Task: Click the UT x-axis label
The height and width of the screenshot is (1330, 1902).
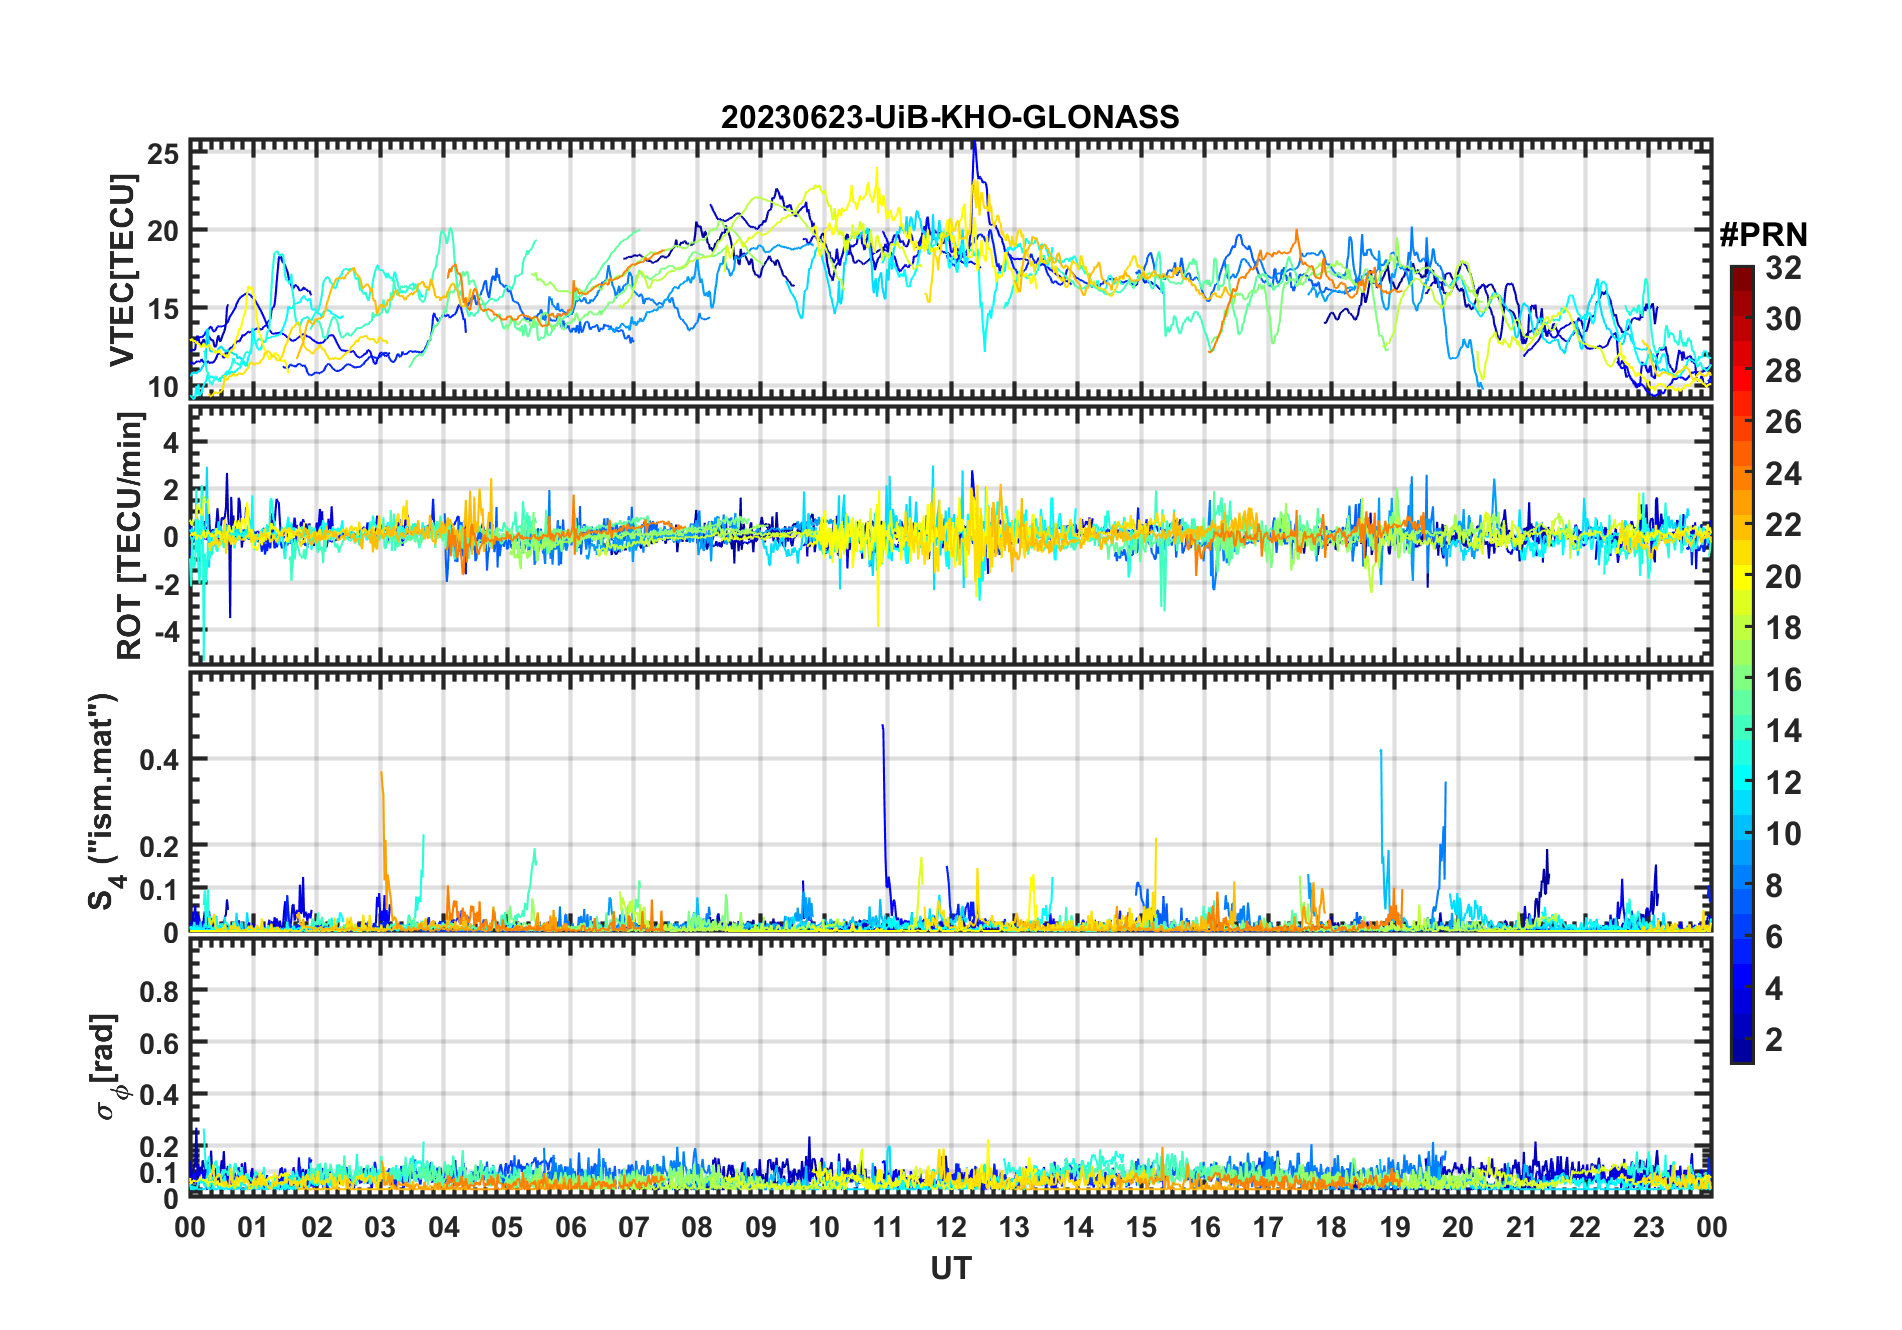Action: tap(950, 1268)
